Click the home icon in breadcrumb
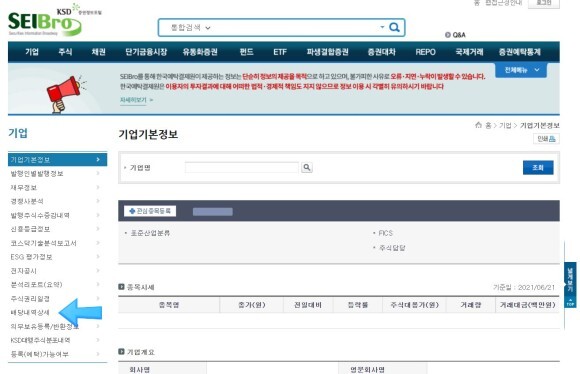 click(x=478, y=125)
